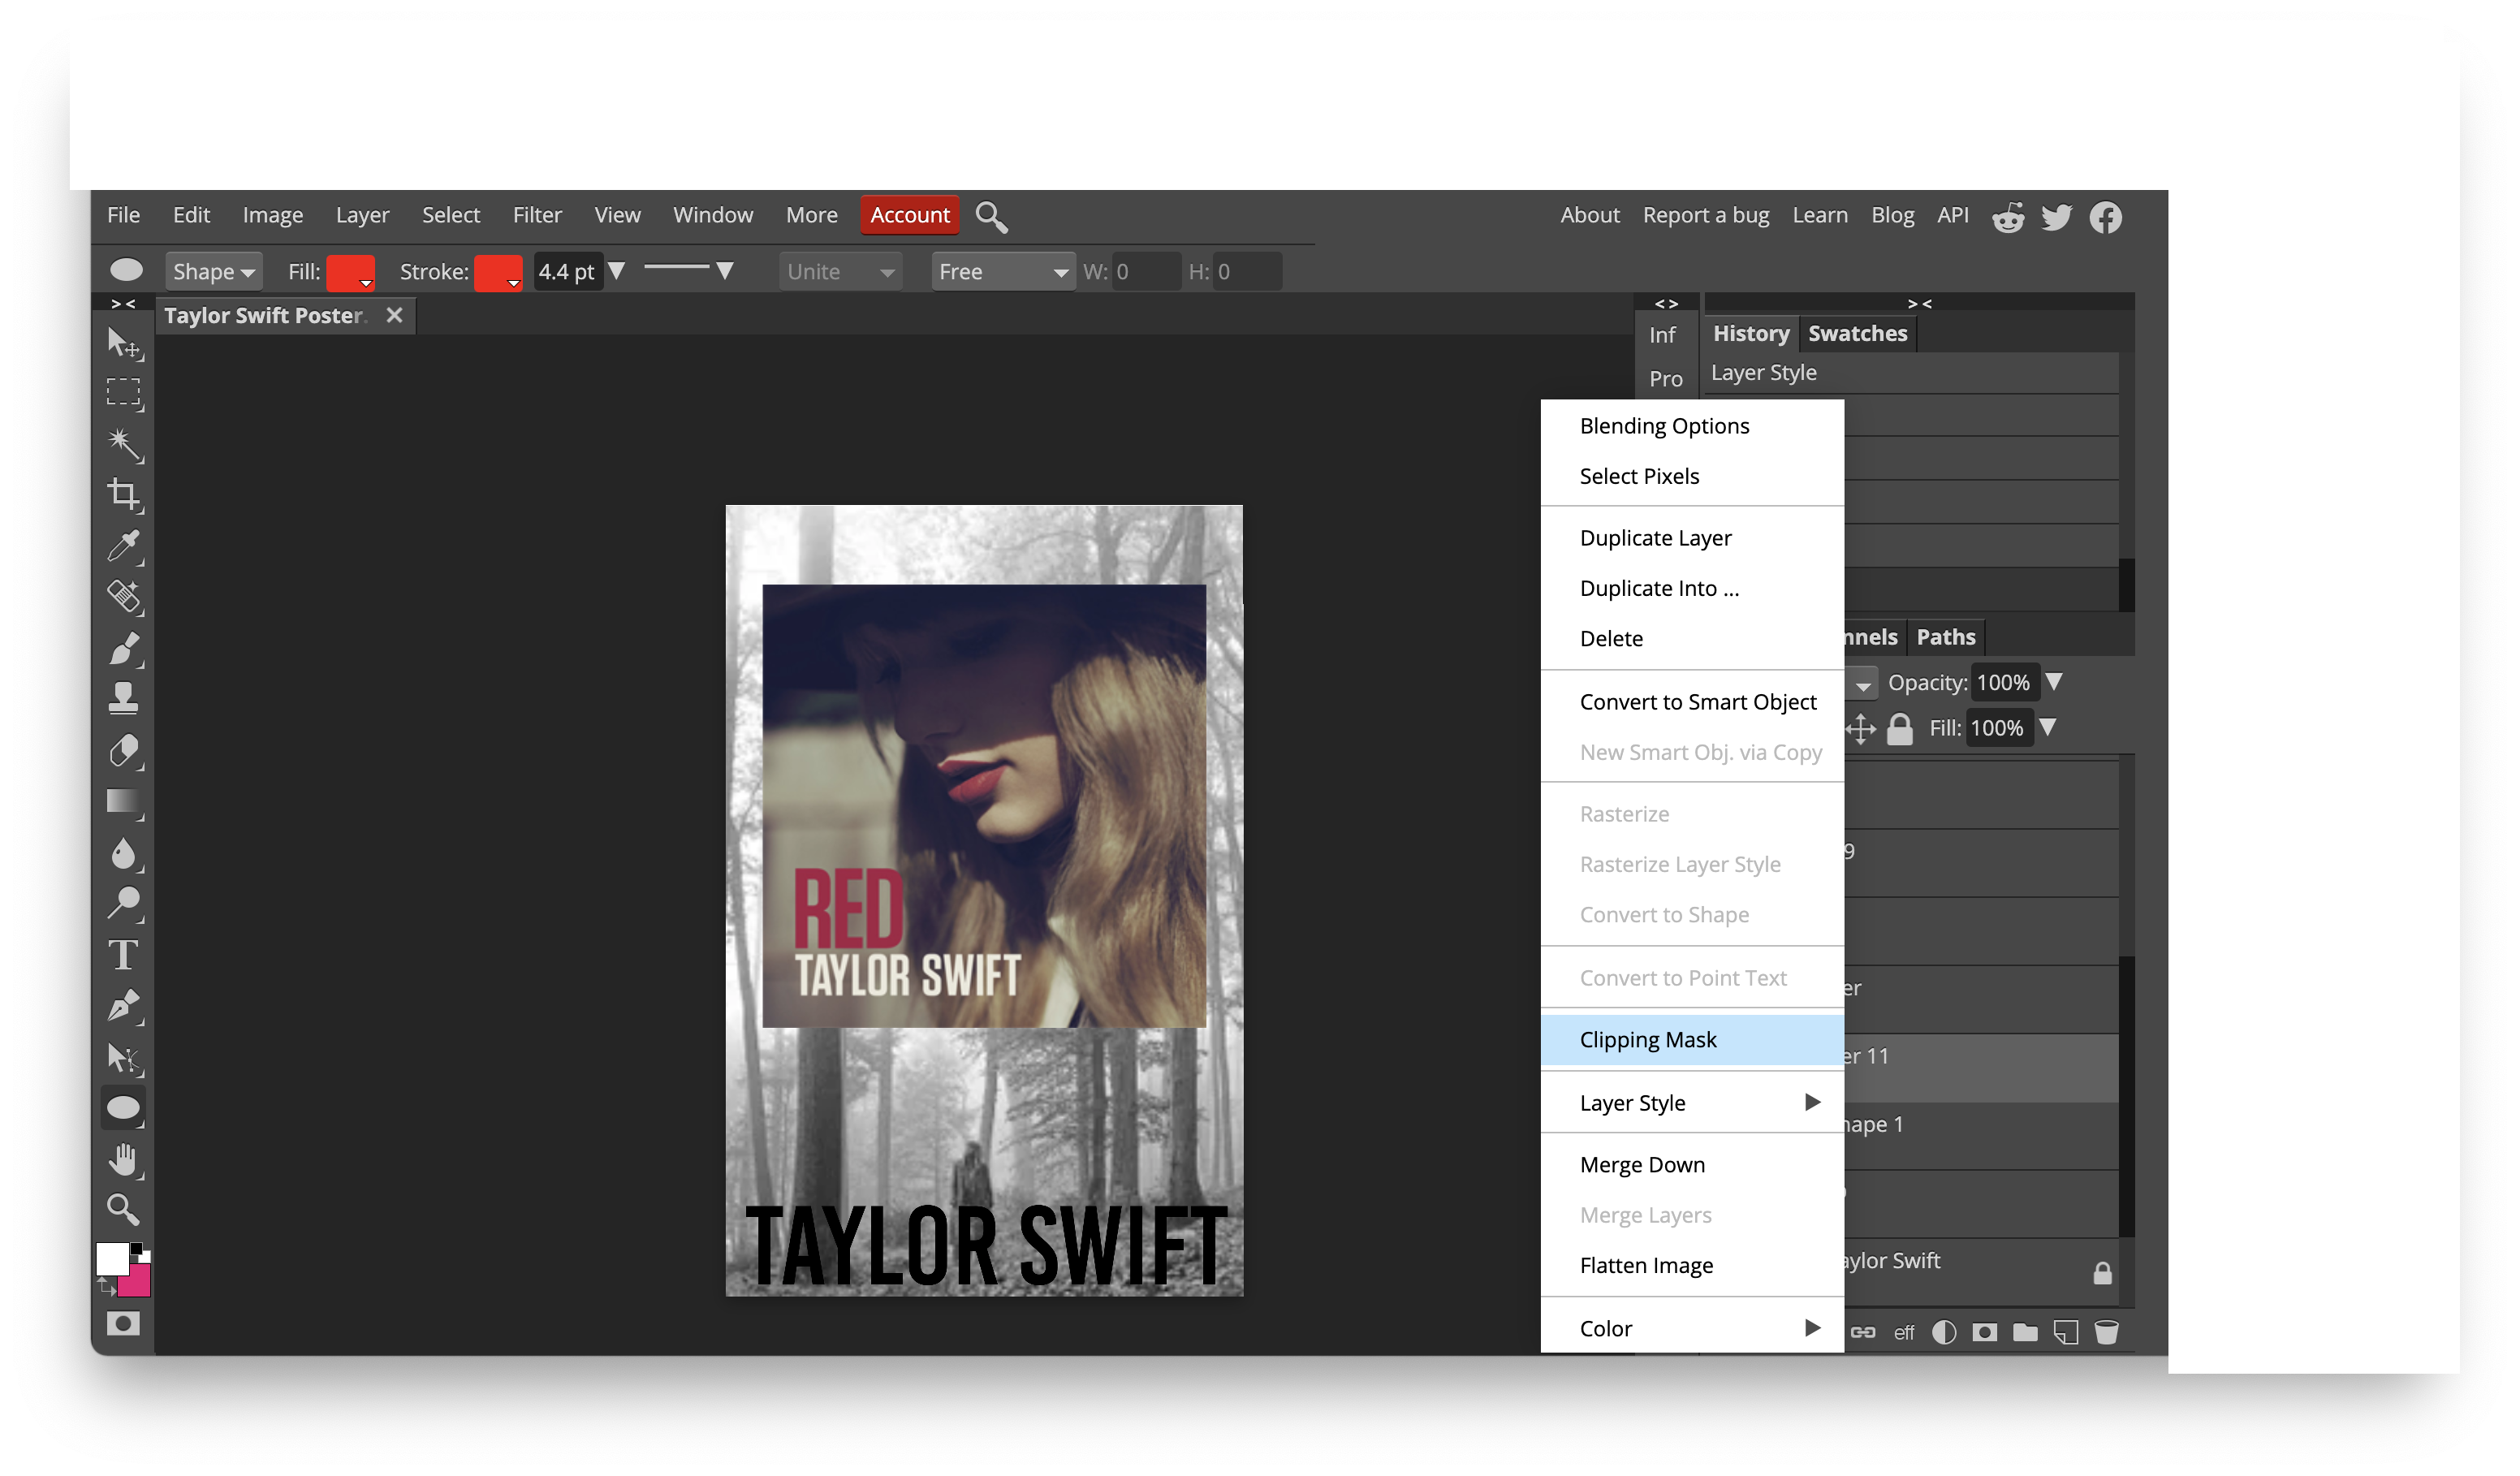2520x1476 pixels.
Task: Select the Eraser tool
Action: [x=124, y=750]
